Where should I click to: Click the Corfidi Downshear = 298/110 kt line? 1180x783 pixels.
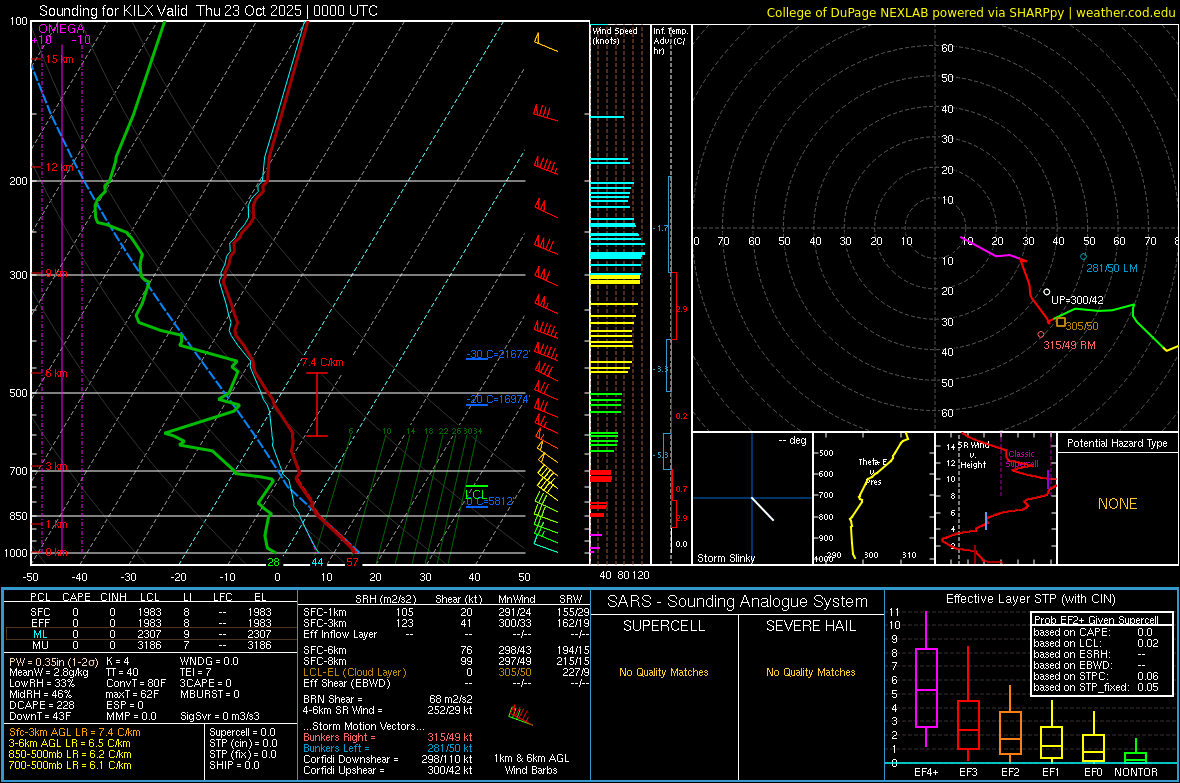click(388, 759)
